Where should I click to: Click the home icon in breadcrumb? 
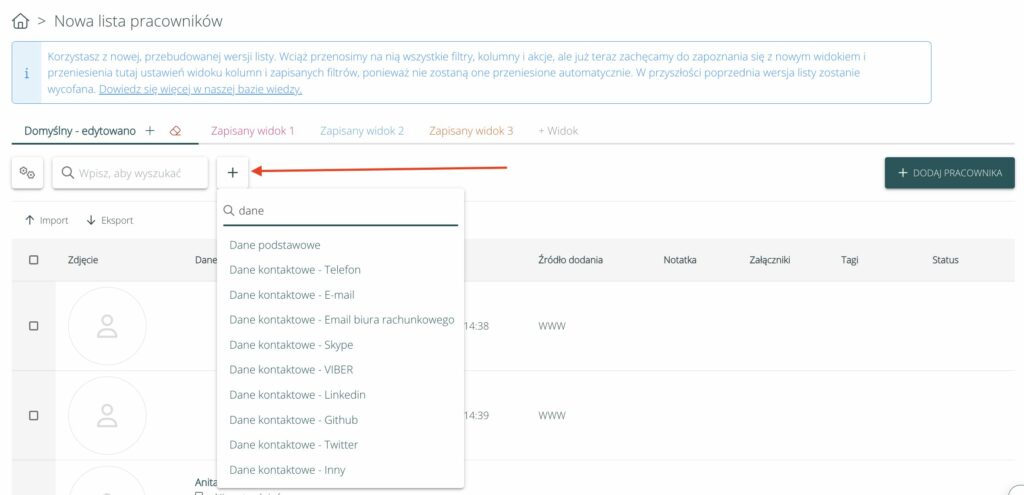click(20, 21)
